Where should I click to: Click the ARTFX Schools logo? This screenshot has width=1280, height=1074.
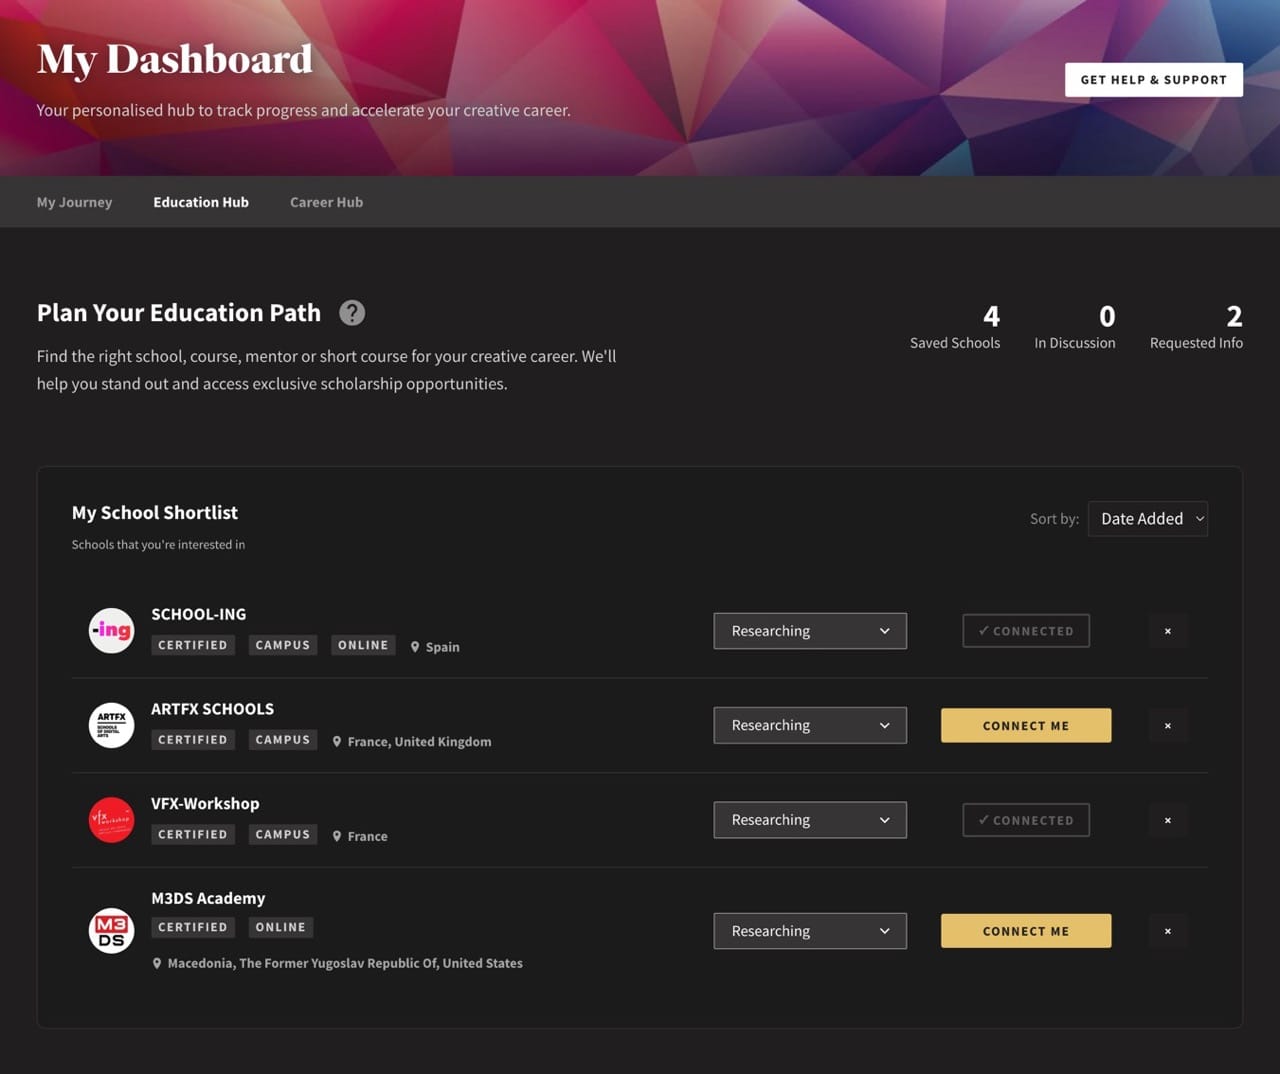pos(111,725)
